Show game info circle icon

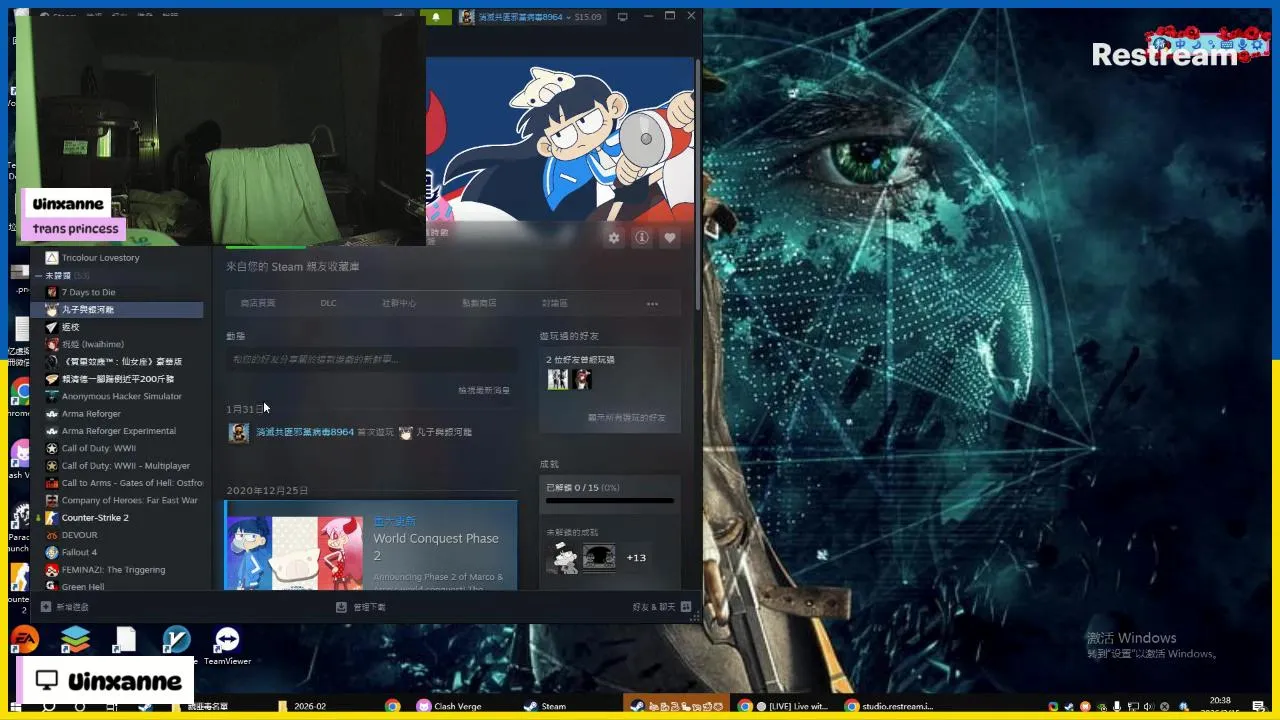642,237
